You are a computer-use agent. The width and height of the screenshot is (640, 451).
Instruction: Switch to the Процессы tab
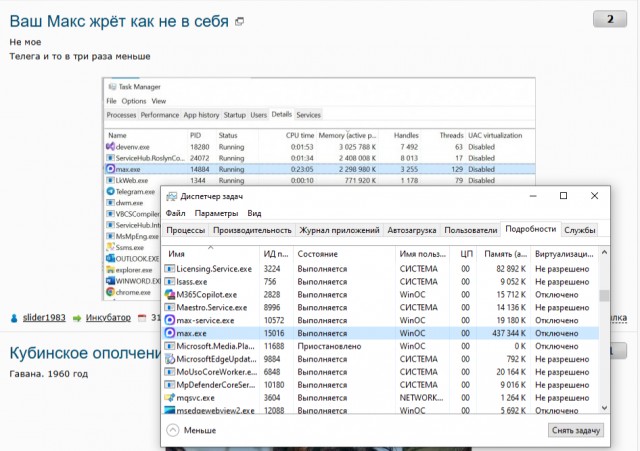click(186, 230)
